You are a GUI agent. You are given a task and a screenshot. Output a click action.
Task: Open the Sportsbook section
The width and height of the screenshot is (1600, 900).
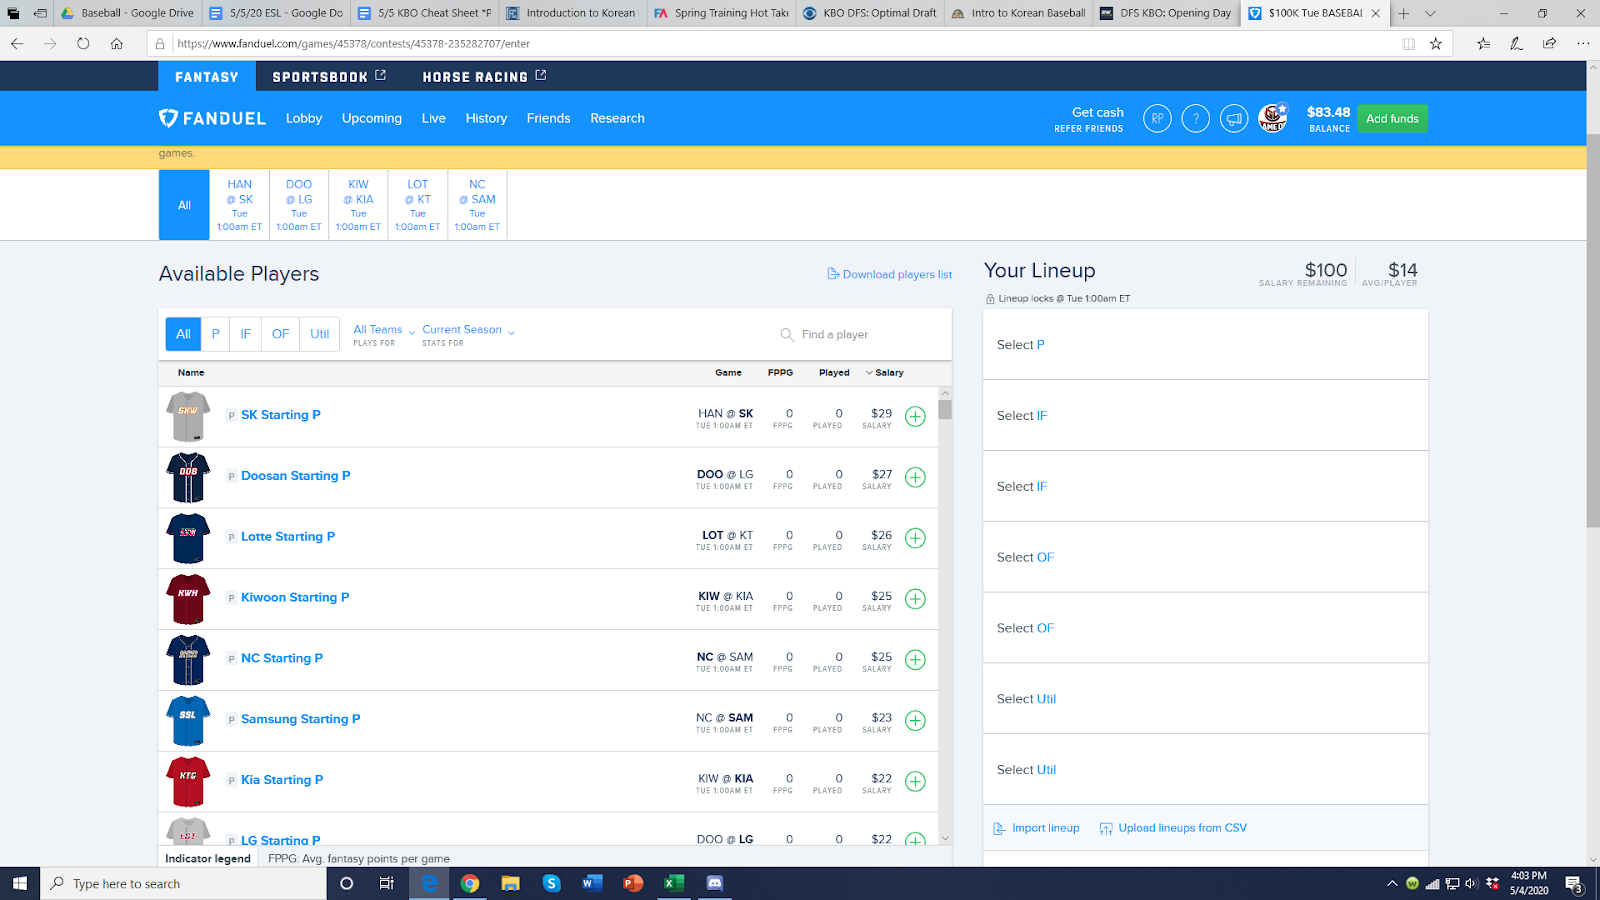point(329,76)
